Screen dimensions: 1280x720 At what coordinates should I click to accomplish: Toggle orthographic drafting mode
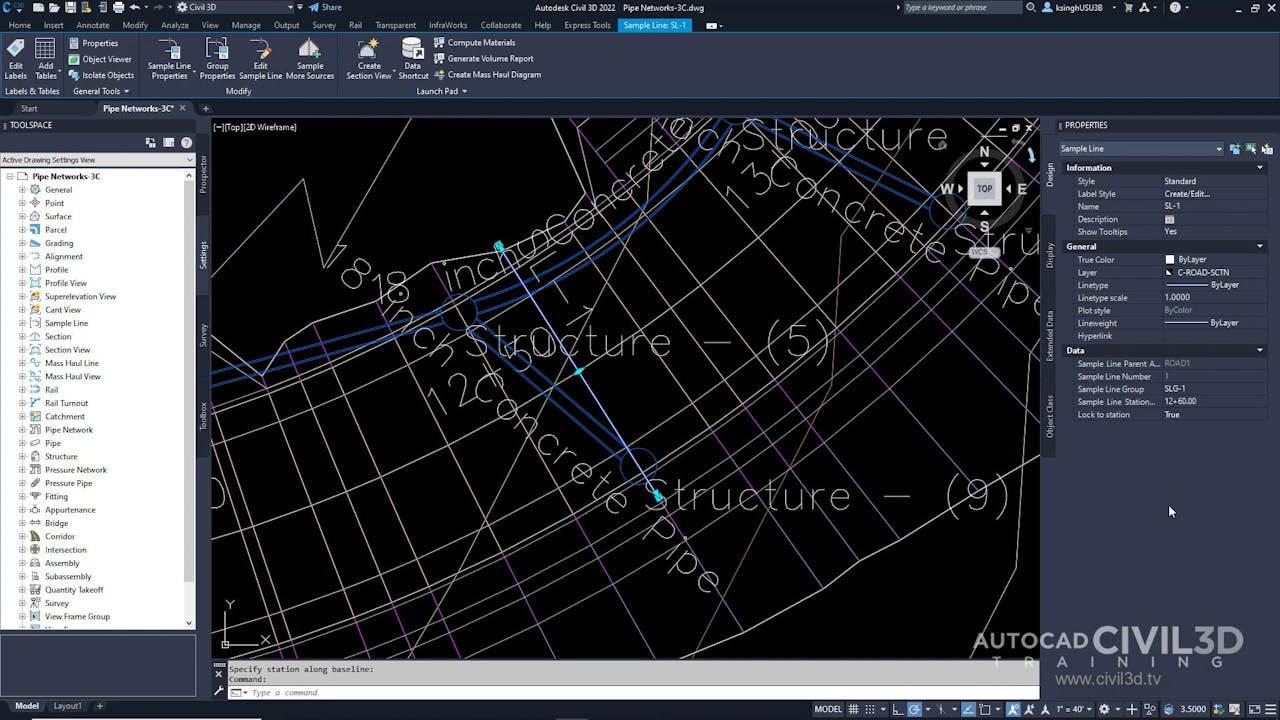899,710
